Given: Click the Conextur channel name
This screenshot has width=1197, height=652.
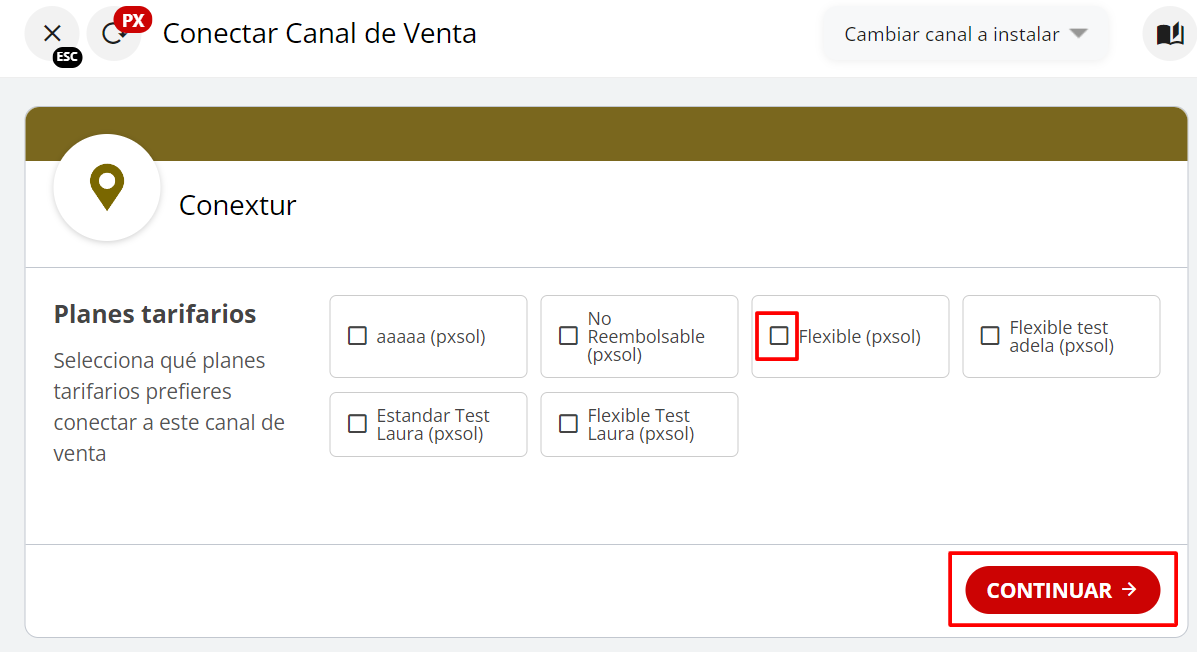Looking at the screenshot, I should [x=238, y=206].
